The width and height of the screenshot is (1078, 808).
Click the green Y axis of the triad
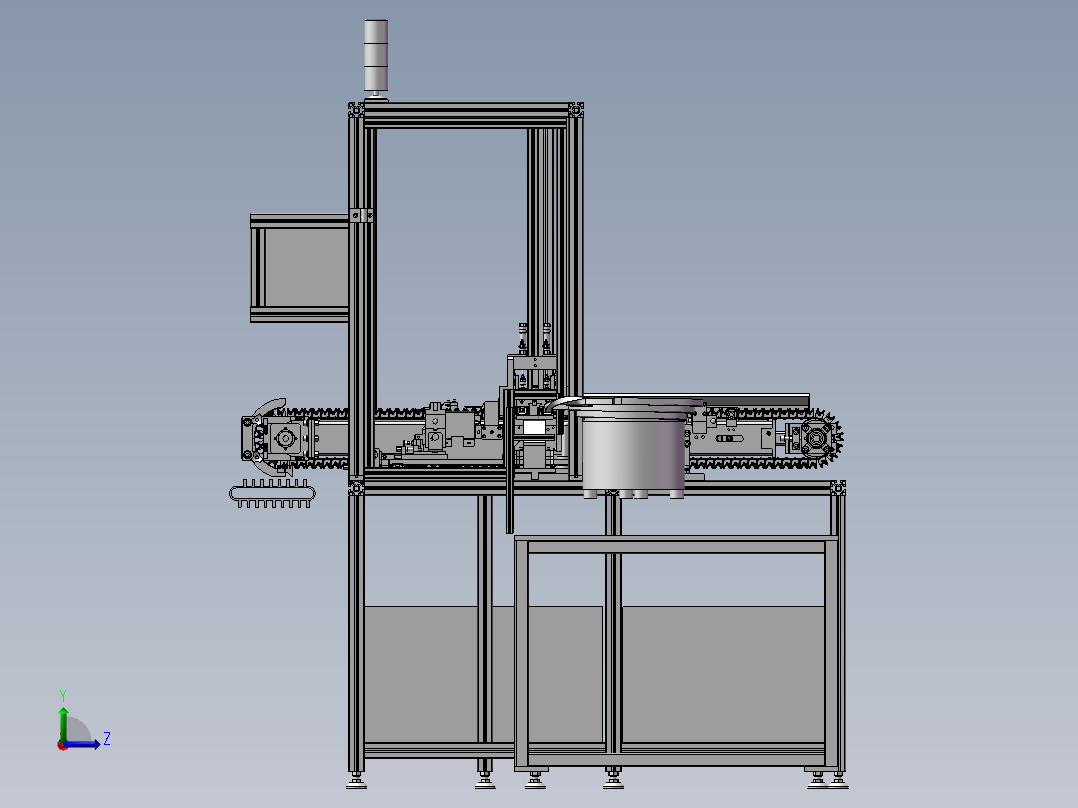pyautogui.click(x=63, y=723)
